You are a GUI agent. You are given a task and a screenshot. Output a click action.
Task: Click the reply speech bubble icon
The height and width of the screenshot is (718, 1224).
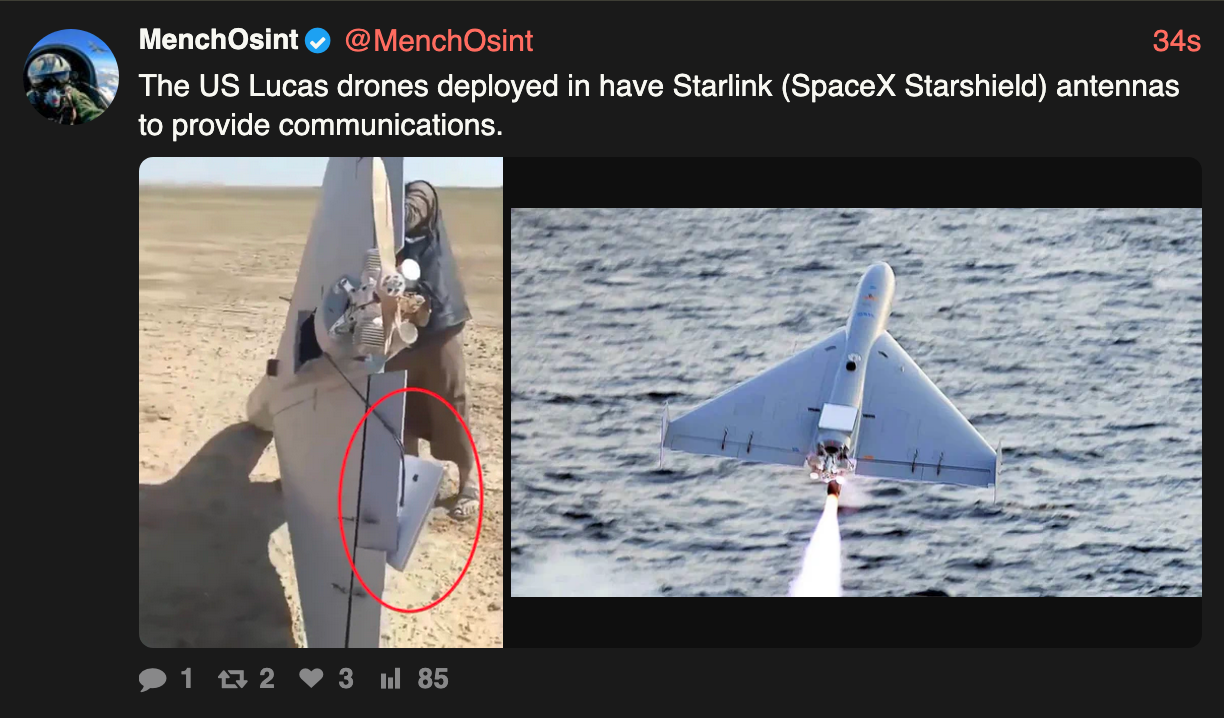pos(153,680)
